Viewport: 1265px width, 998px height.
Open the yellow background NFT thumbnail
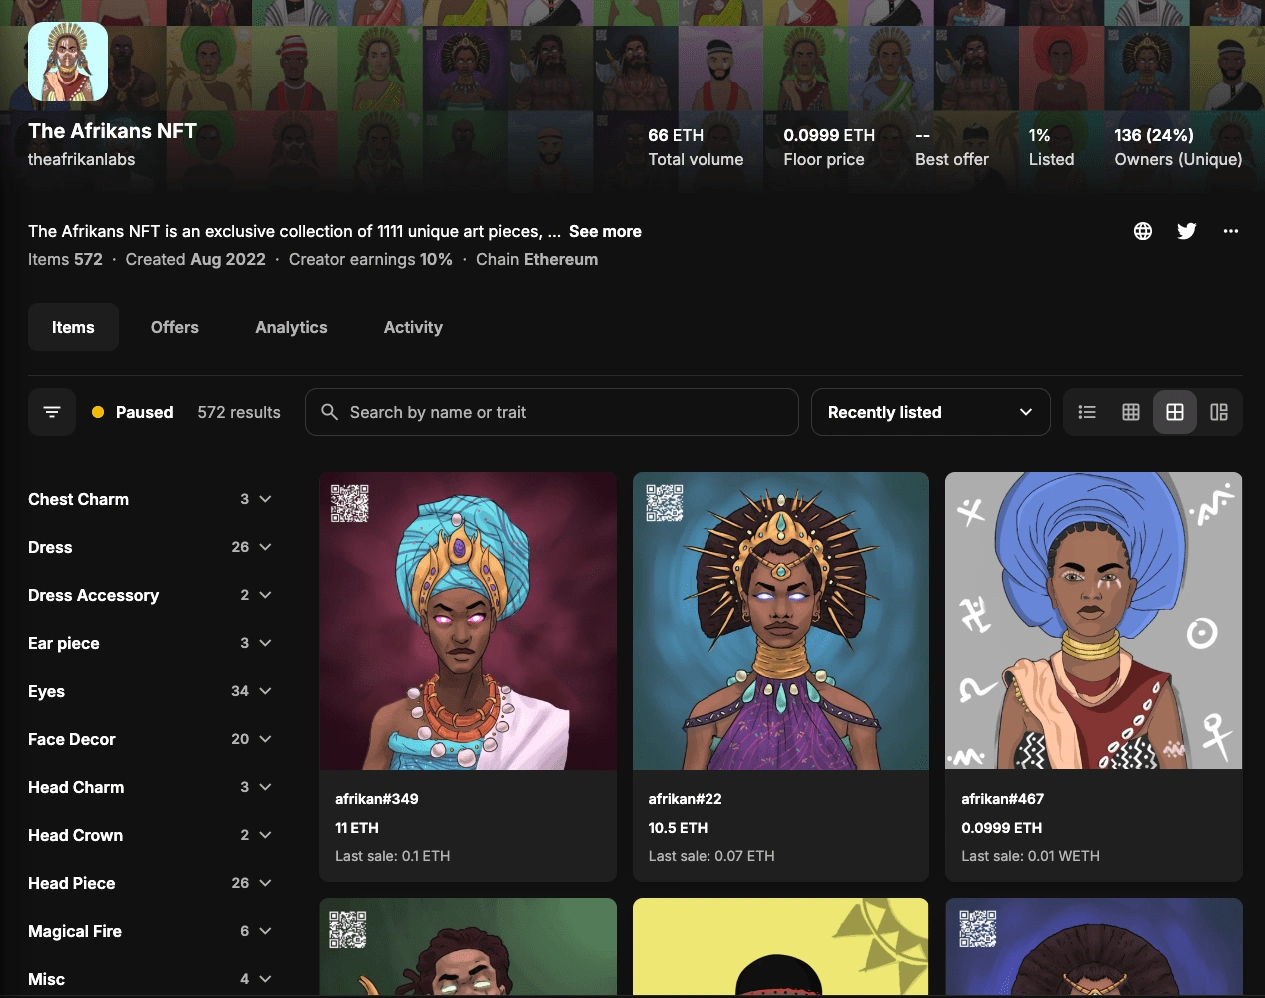781,946
